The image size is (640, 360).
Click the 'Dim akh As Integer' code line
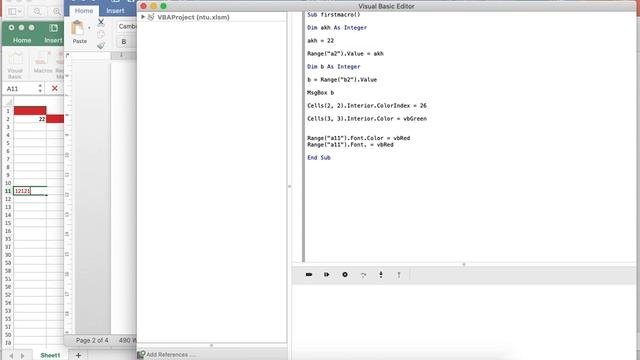(x=337, y=27)
